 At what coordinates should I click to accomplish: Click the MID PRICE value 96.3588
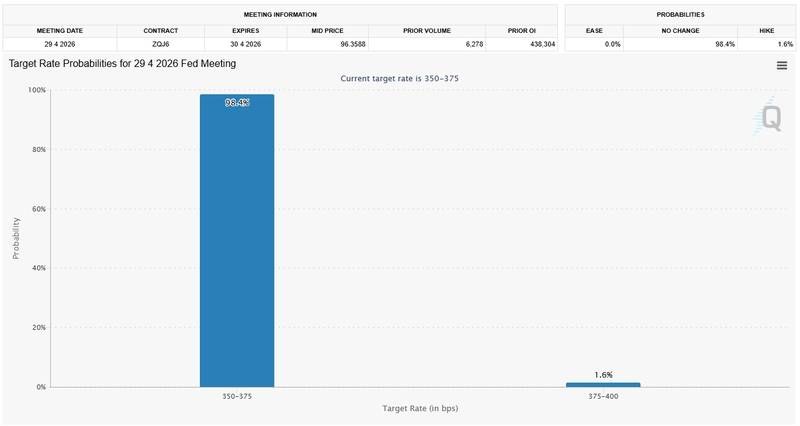point(326,44)
